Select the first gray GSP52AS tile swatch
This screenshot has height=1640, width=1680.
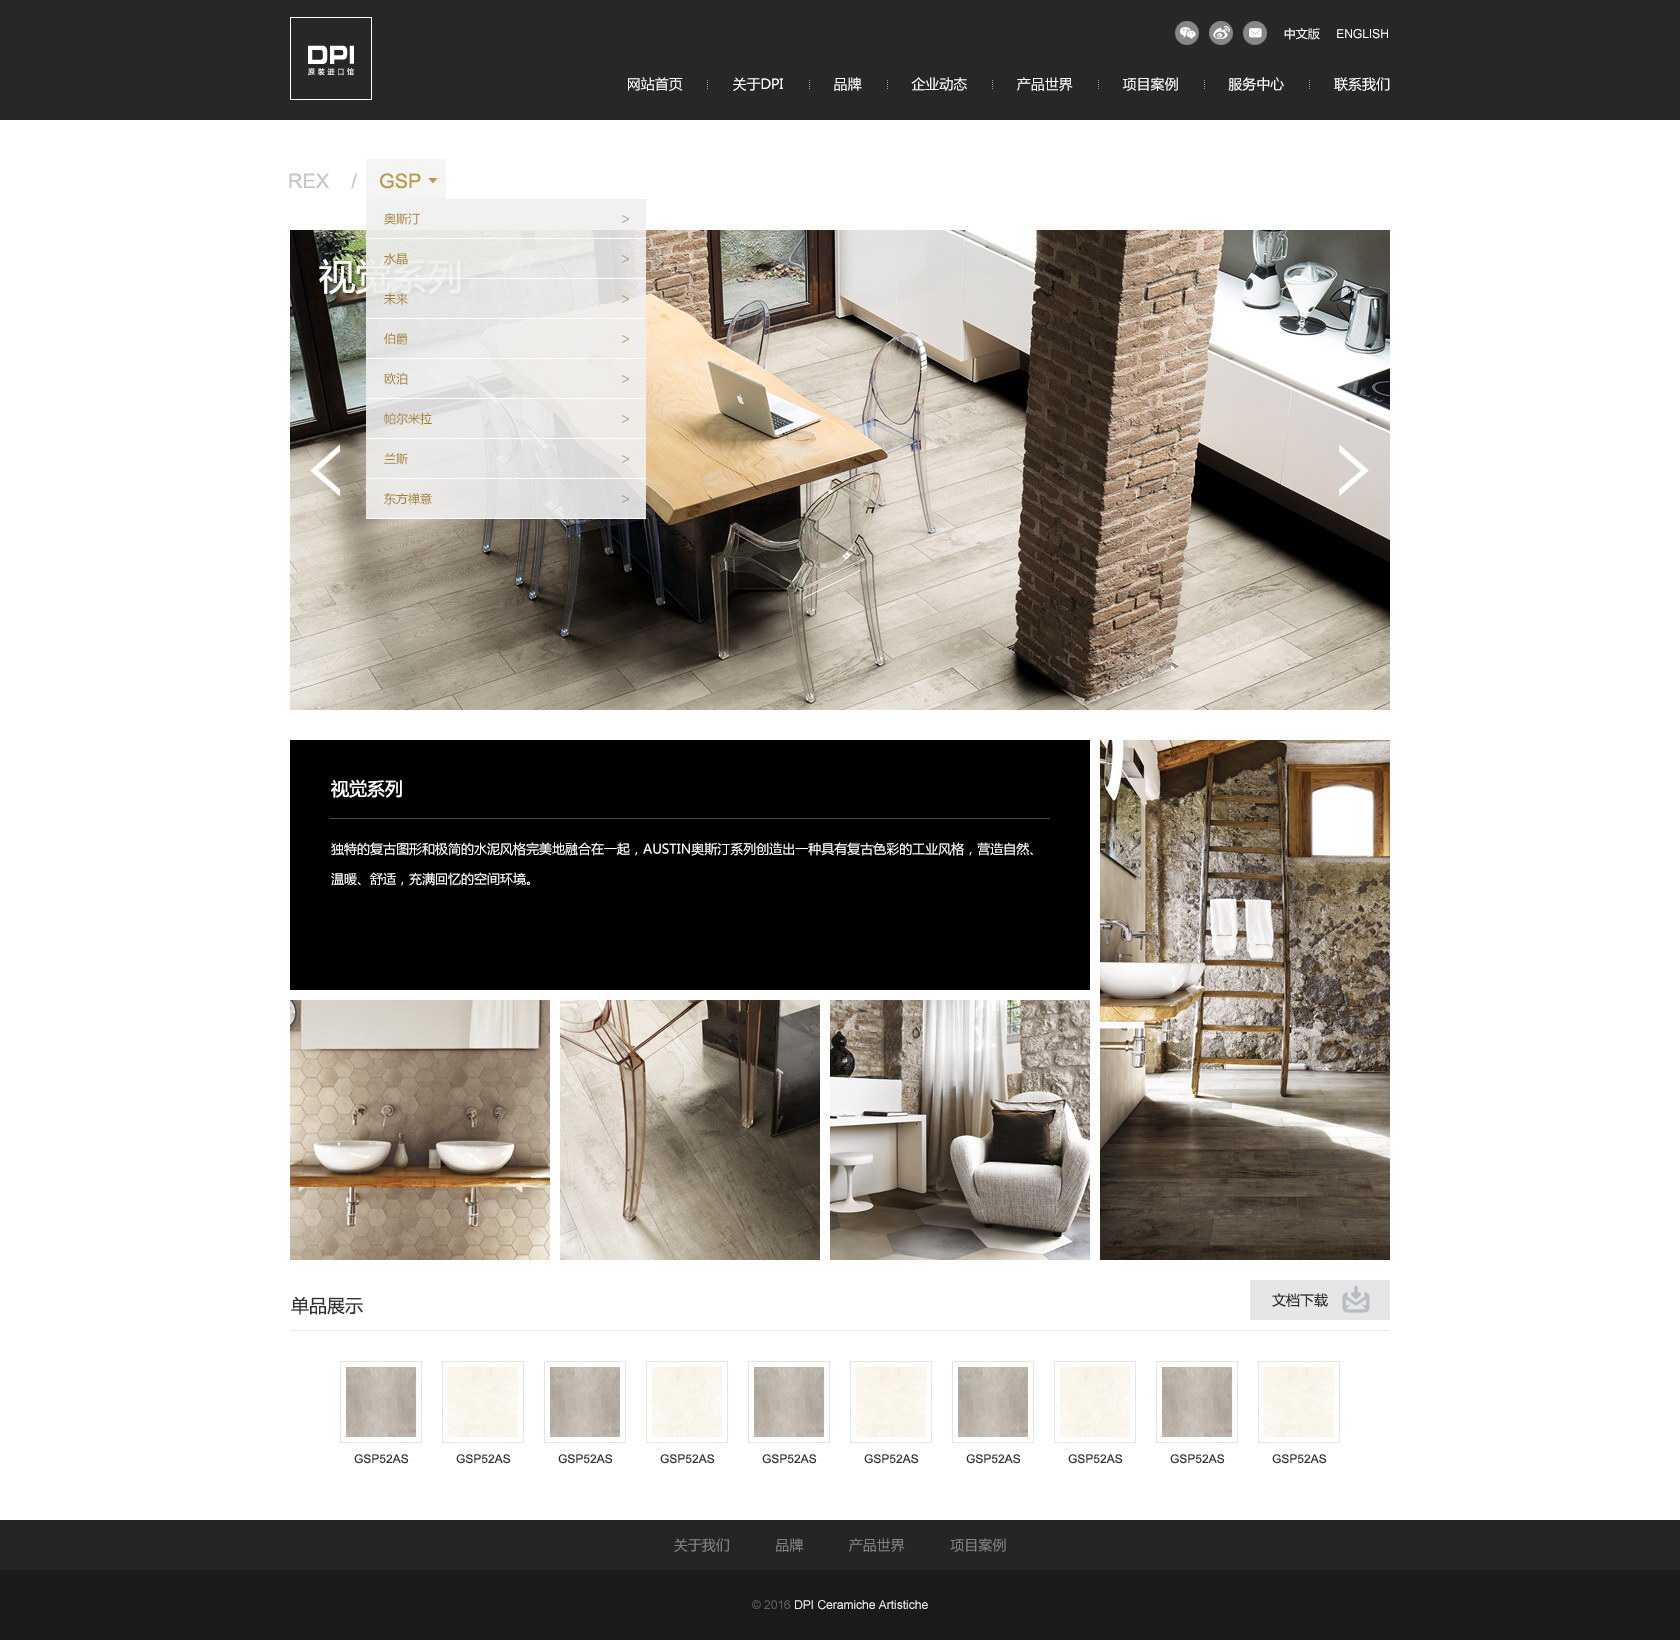point(381,1401)
